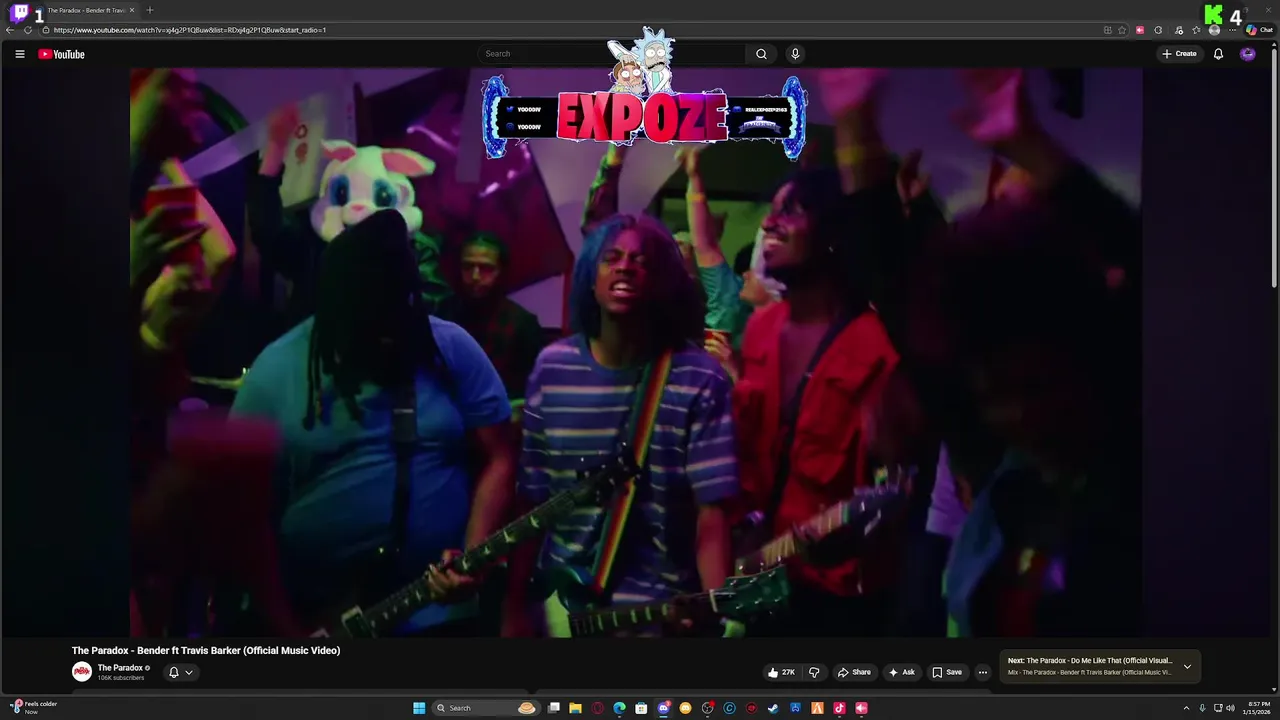1280x720 pixels.
Task: Open more actions three-dot menu
Action: (982, 672)
